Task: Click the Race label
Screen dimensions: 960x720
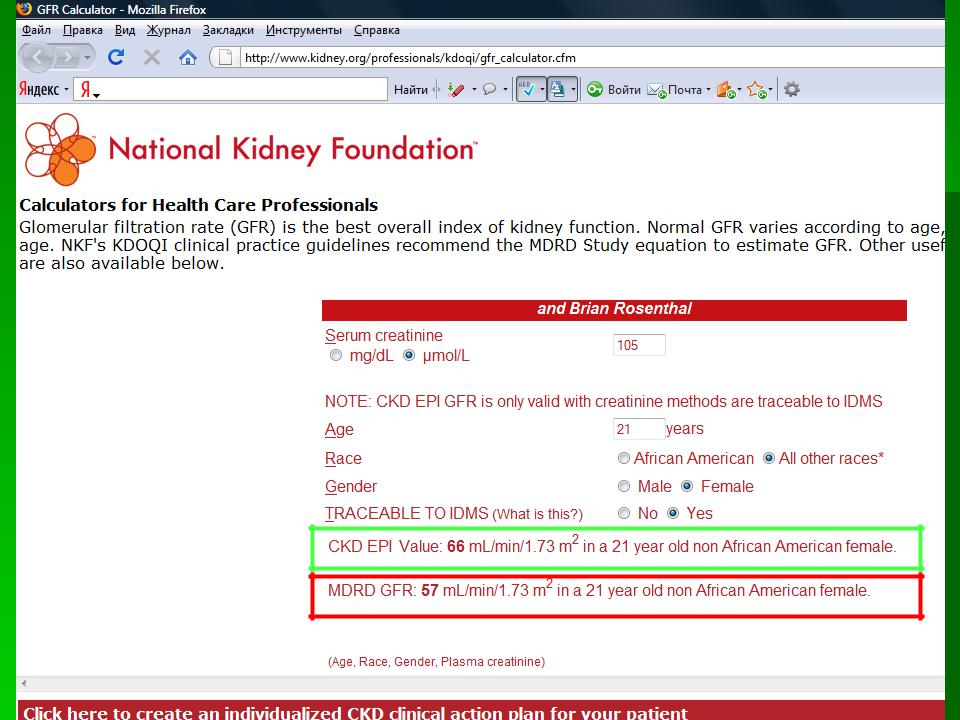Action: [343, 459]
